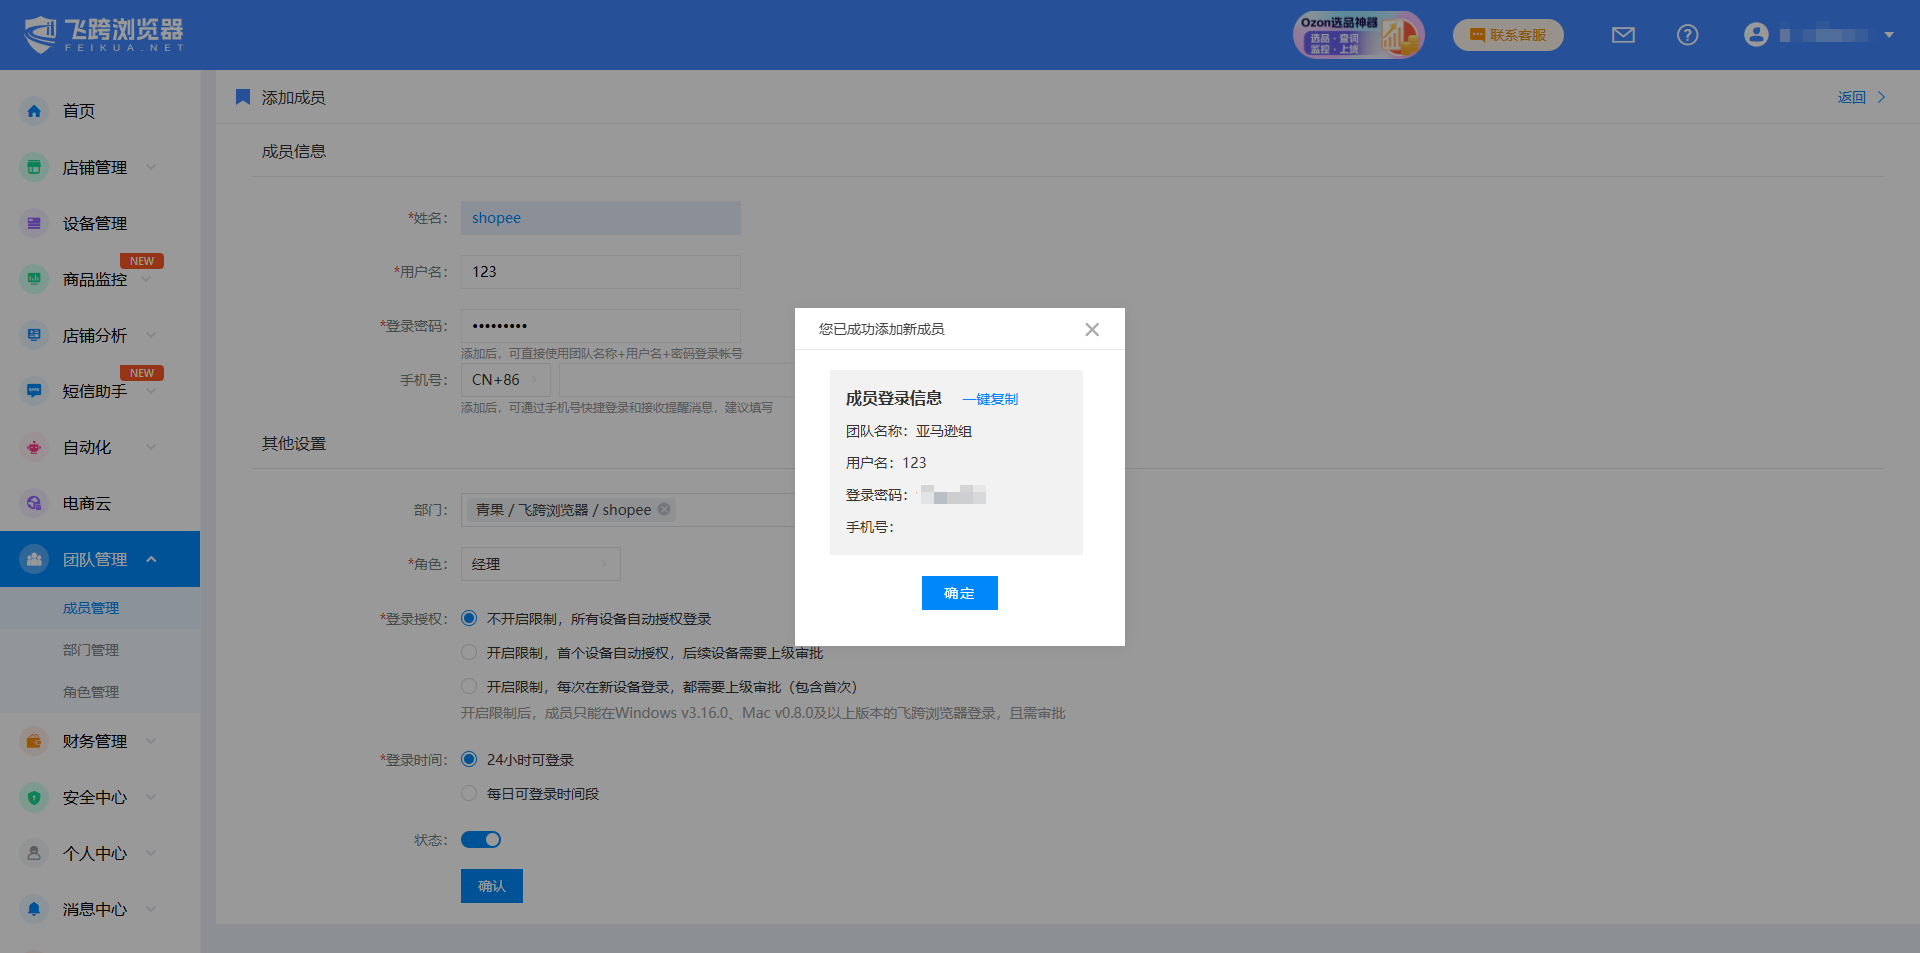
Task: Remove the shopee department tag
Action: click(x=664, y=509)
